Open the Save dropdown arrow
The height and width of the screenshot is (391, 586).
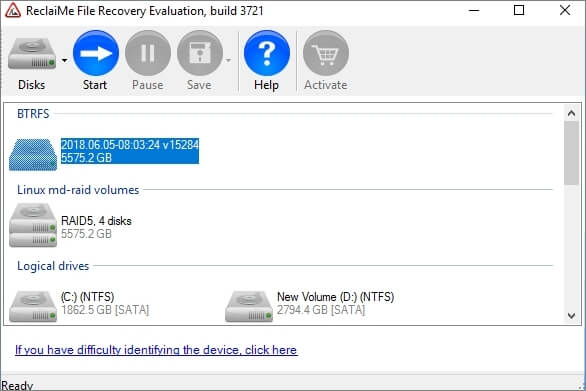pos(228,60)
